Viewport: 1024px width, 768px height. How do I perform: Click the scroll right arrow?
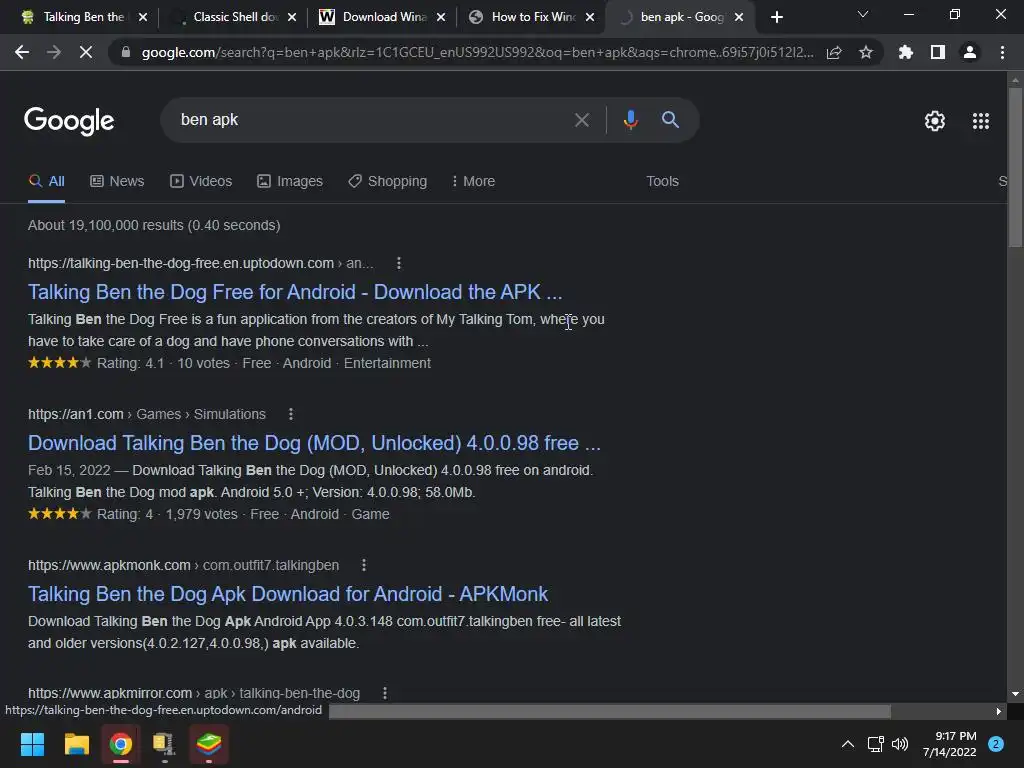[x=999, y=711]
